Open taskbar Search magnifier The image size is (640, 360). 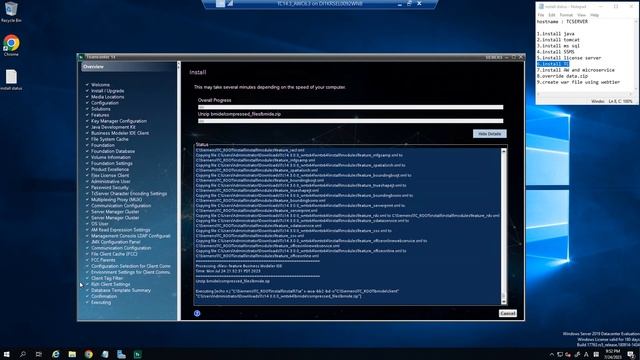[22, 354]
